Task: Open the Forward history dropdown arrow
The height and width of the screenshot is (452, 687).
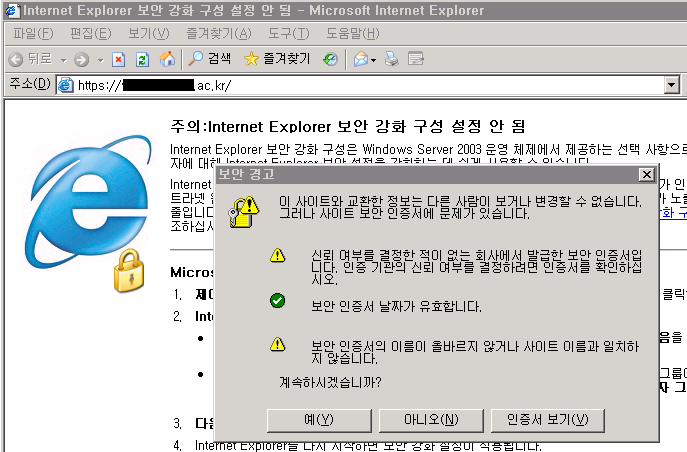Action: point(100,60)
